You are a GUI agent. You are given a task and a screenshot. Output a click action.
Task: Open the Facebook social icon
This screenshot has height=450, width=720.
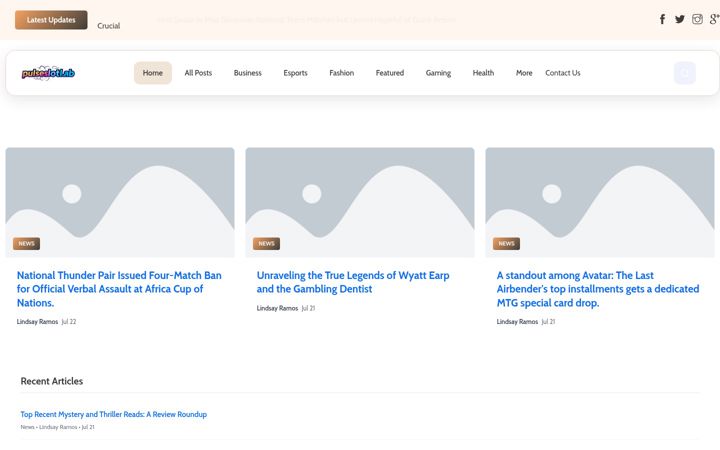662,19
